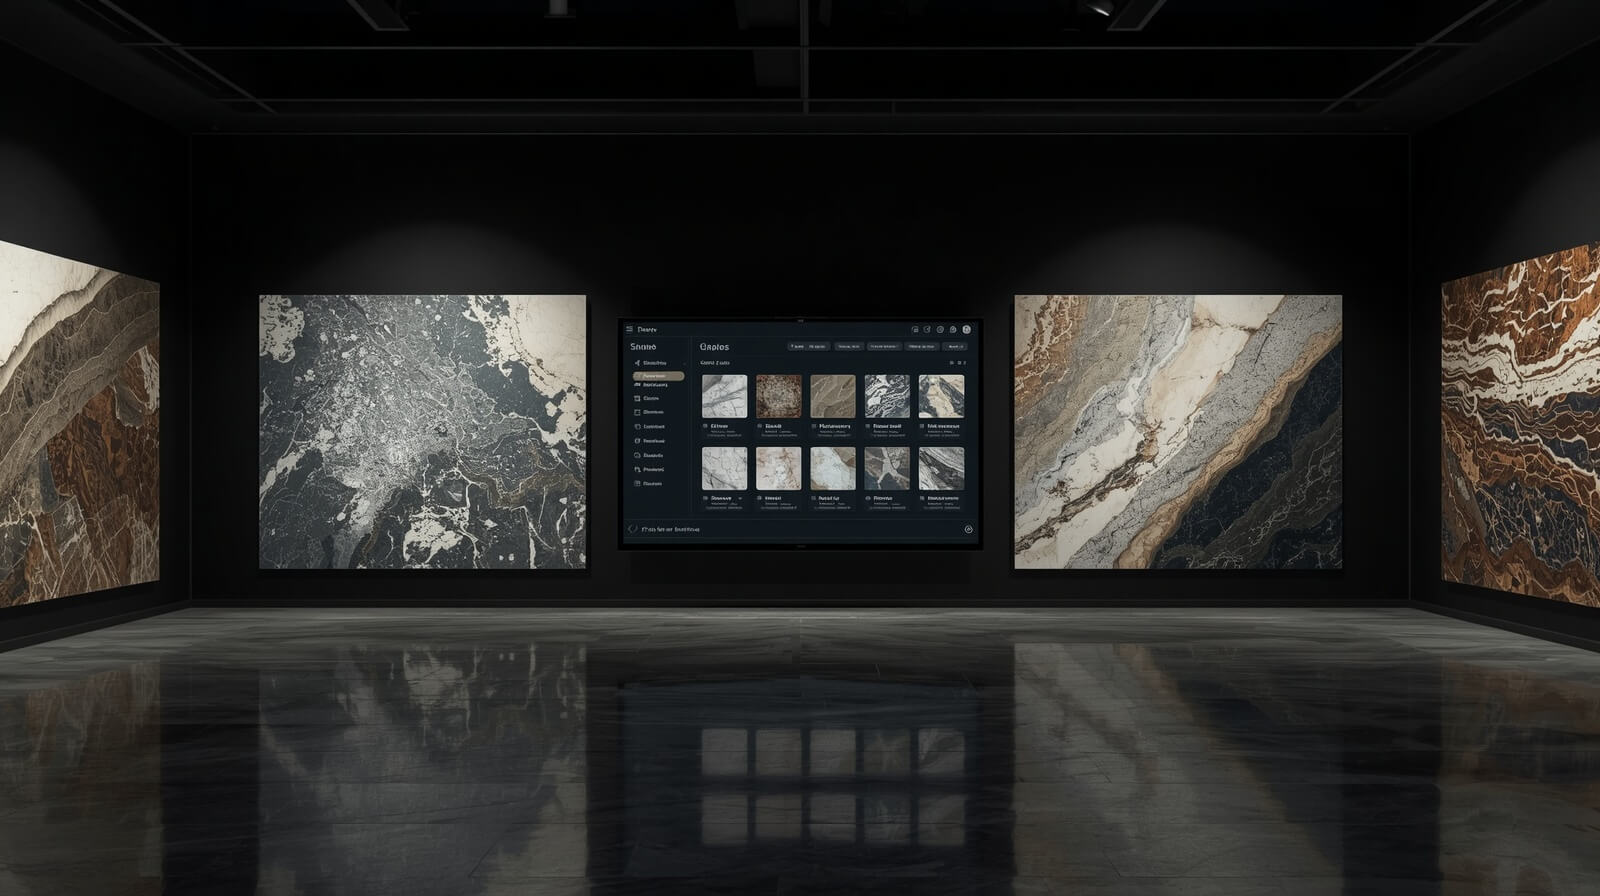Open the hamburger menu in the screen's header

(629, 329)
